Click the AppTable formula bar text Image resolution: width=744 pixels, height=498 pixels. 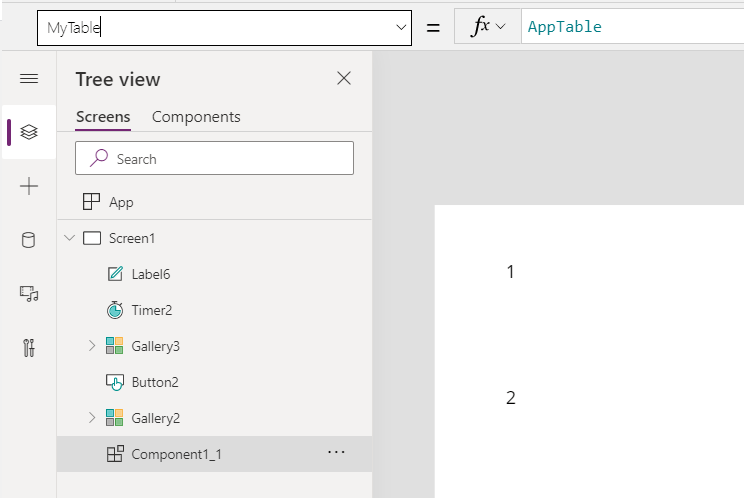[x=565, y=27]
